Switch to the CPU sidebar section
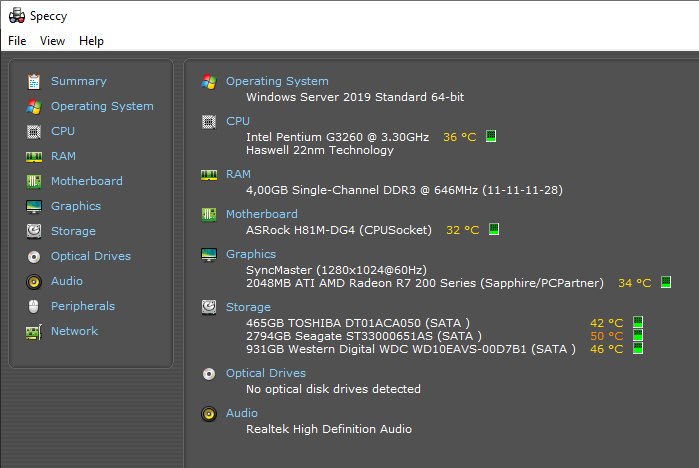This screenshot has height=468, width=699. 63,131
